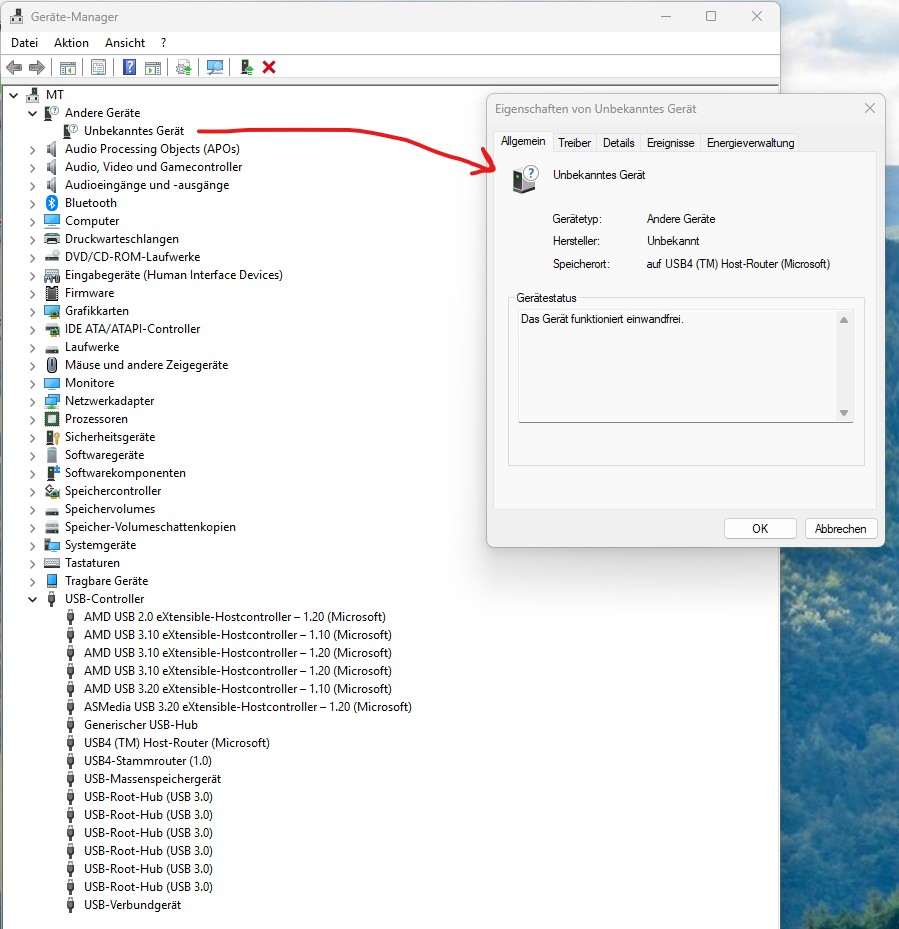Click Gerätestatus scrollbar up arrow
Screen dimensions: 899x929
(844, 320)
